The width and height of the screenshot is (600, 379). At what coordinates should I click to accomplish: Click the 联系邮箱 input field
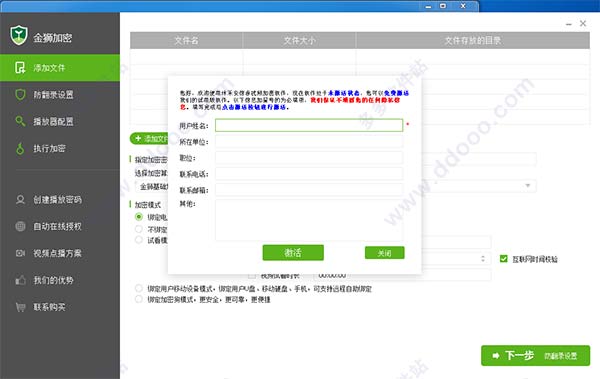point(309,190)
